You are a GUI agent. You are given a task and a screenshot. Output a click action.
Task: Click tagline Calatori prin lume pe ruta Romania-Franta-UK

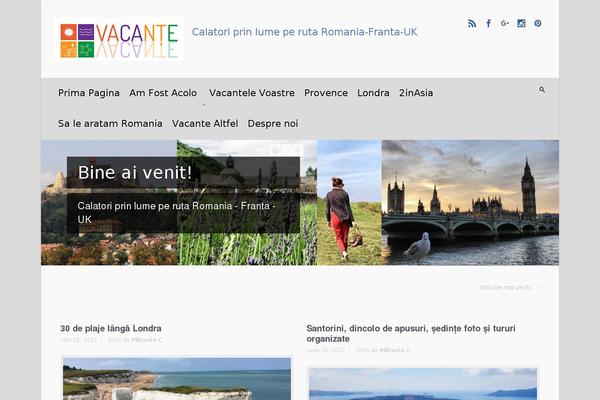click(x=305, y=32)
